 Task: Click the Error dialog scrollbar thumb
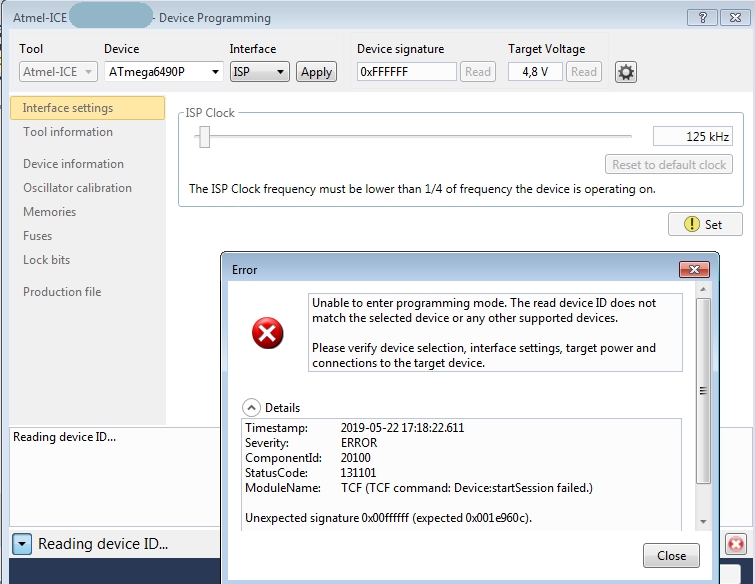(x=703, y=390)
